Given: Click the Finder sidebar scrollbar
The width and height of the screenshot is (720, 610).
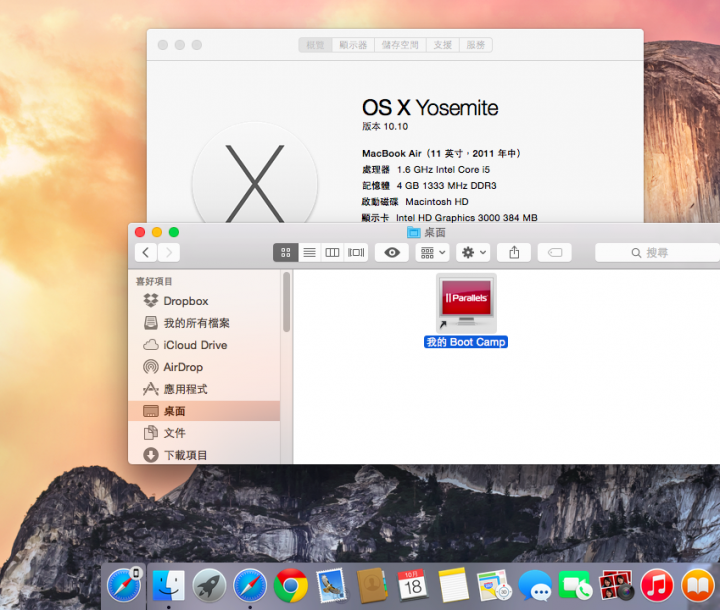Looking at the screenshot, I should pyautogui.click(x=287, y=302).
